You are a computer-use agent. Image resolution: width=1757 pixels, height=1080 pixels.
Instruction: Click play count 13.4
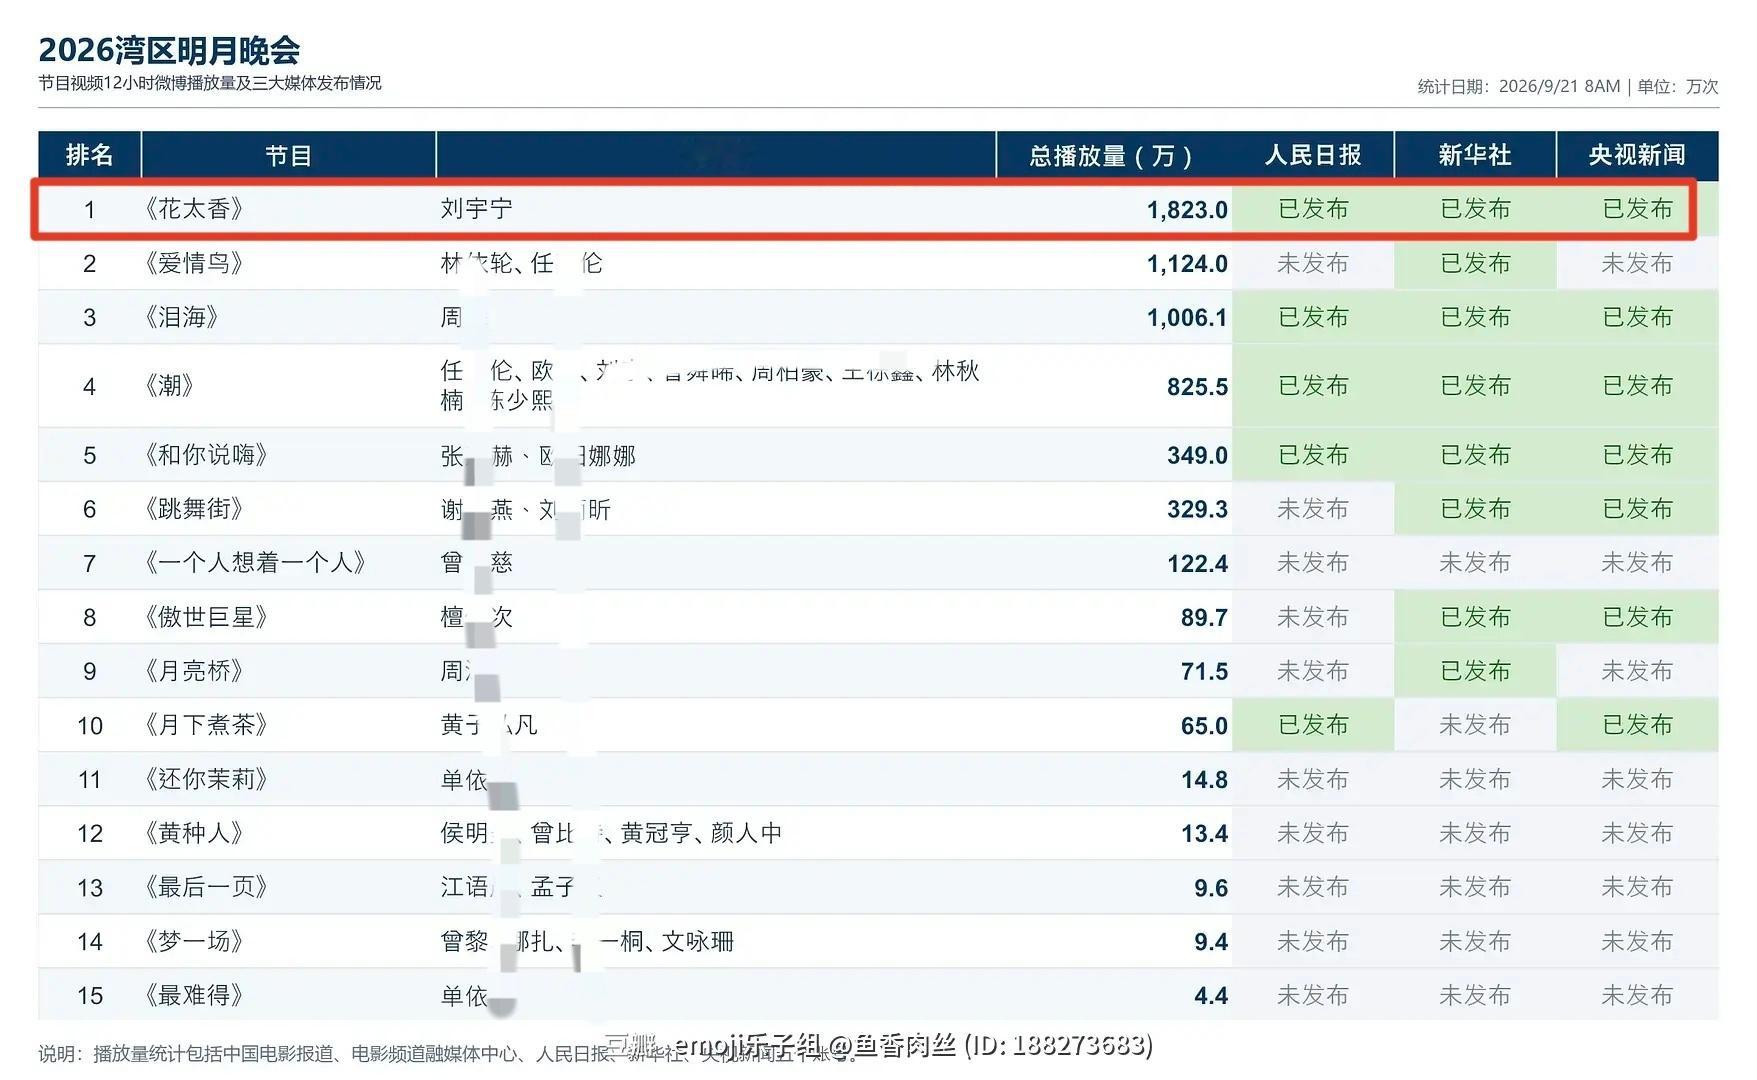tap(1204, 834)
